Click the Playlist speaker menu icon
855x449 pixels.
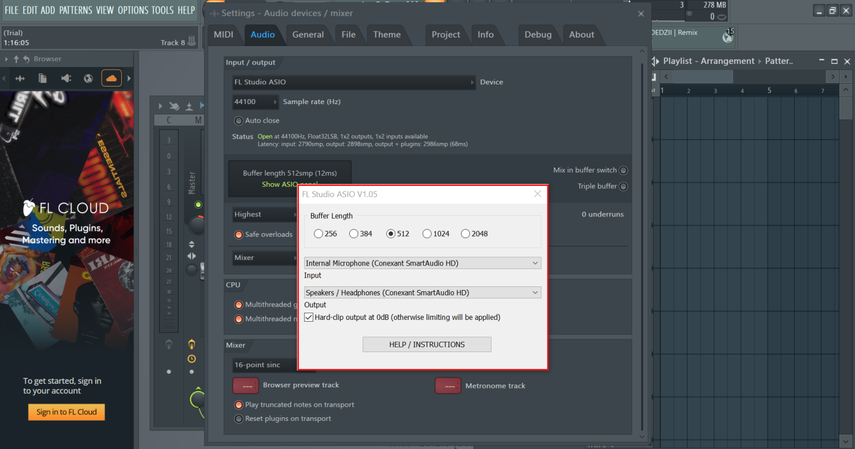(655, 61)
